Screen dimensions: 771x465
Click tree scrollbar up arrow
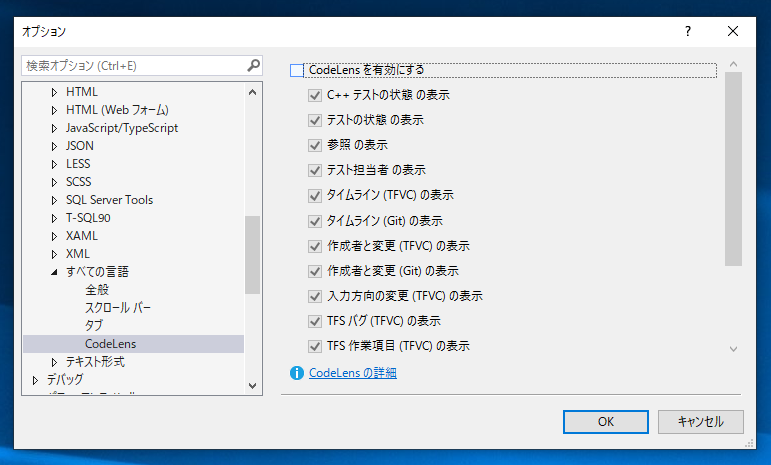pyautogui.click(x=253, y=92)
